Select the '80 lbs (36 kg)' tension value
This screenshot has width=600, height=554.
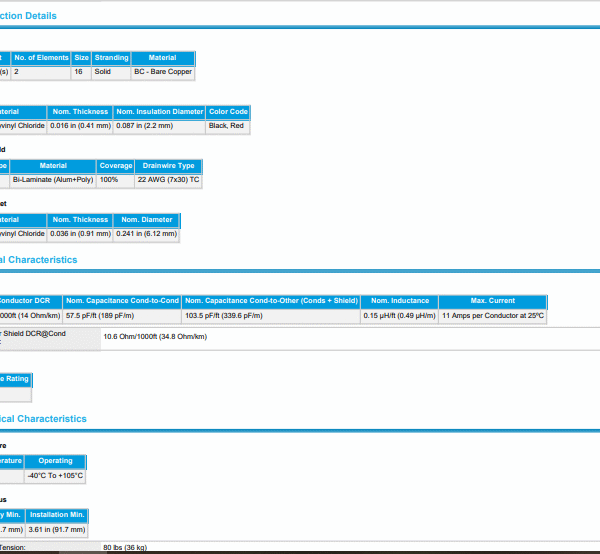point(125,548)
